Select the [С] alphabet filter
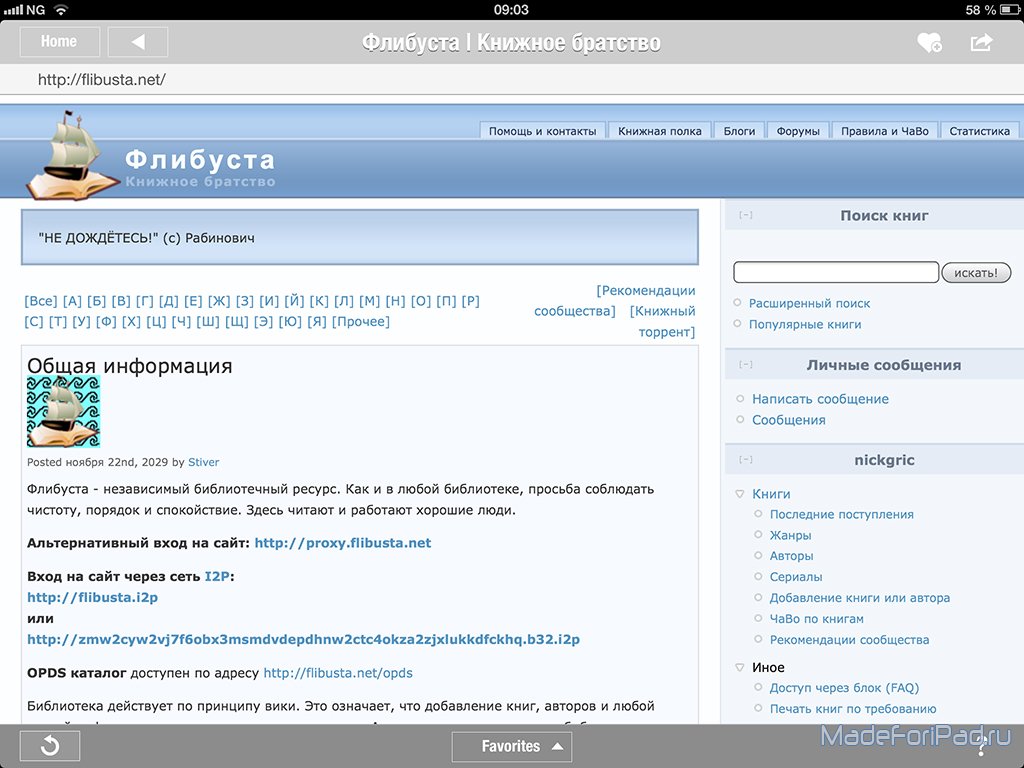The height and width of the screenshot is (768, 1024). [34, 322]
